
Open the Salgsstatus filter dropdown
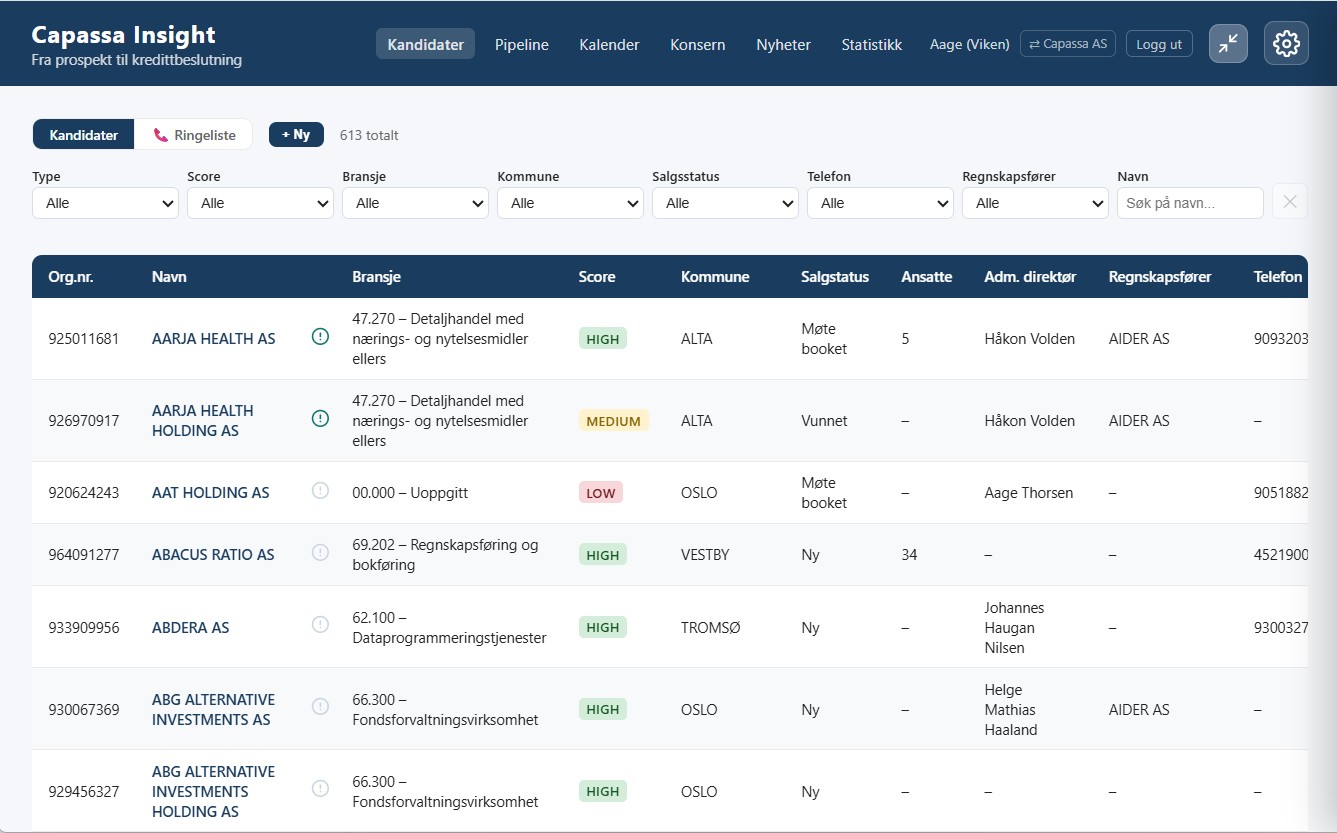click(725, 203)
